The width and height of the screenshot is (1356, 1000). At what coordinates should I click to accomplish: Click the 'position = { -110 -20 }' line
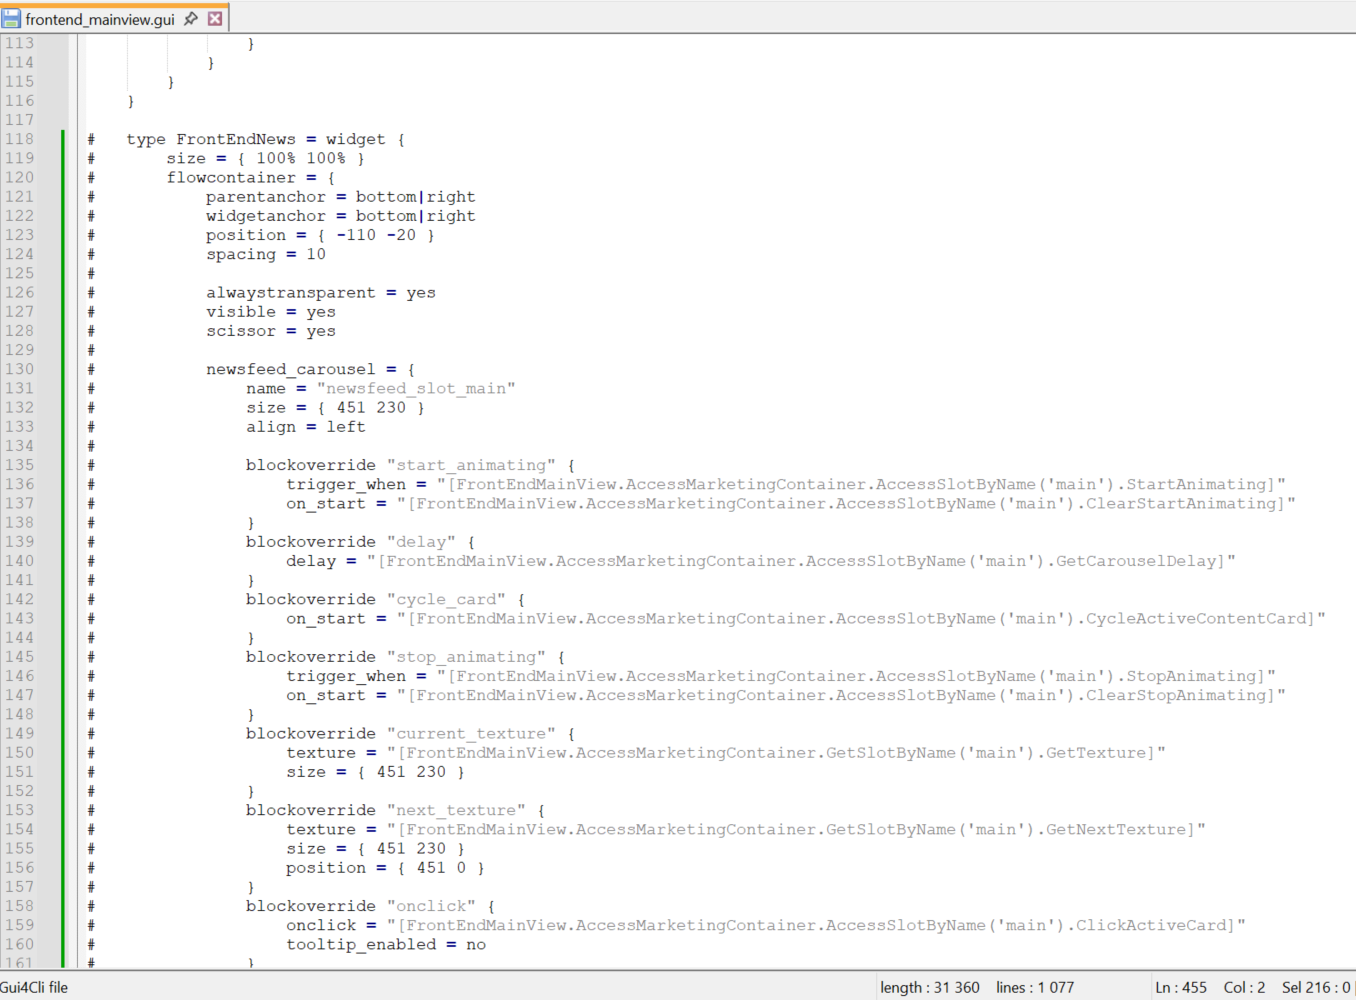(321, 235)
